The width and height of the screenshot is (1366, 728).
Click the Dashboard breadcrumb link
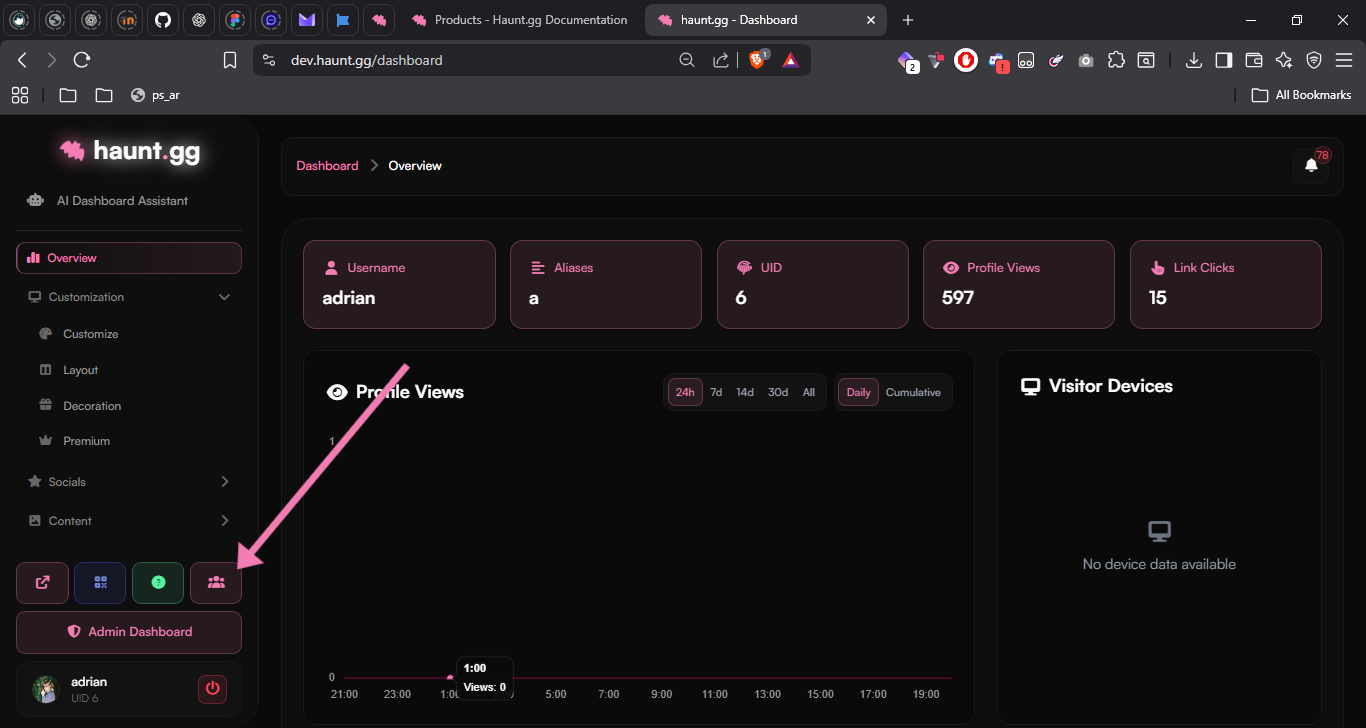click(327, 166)
